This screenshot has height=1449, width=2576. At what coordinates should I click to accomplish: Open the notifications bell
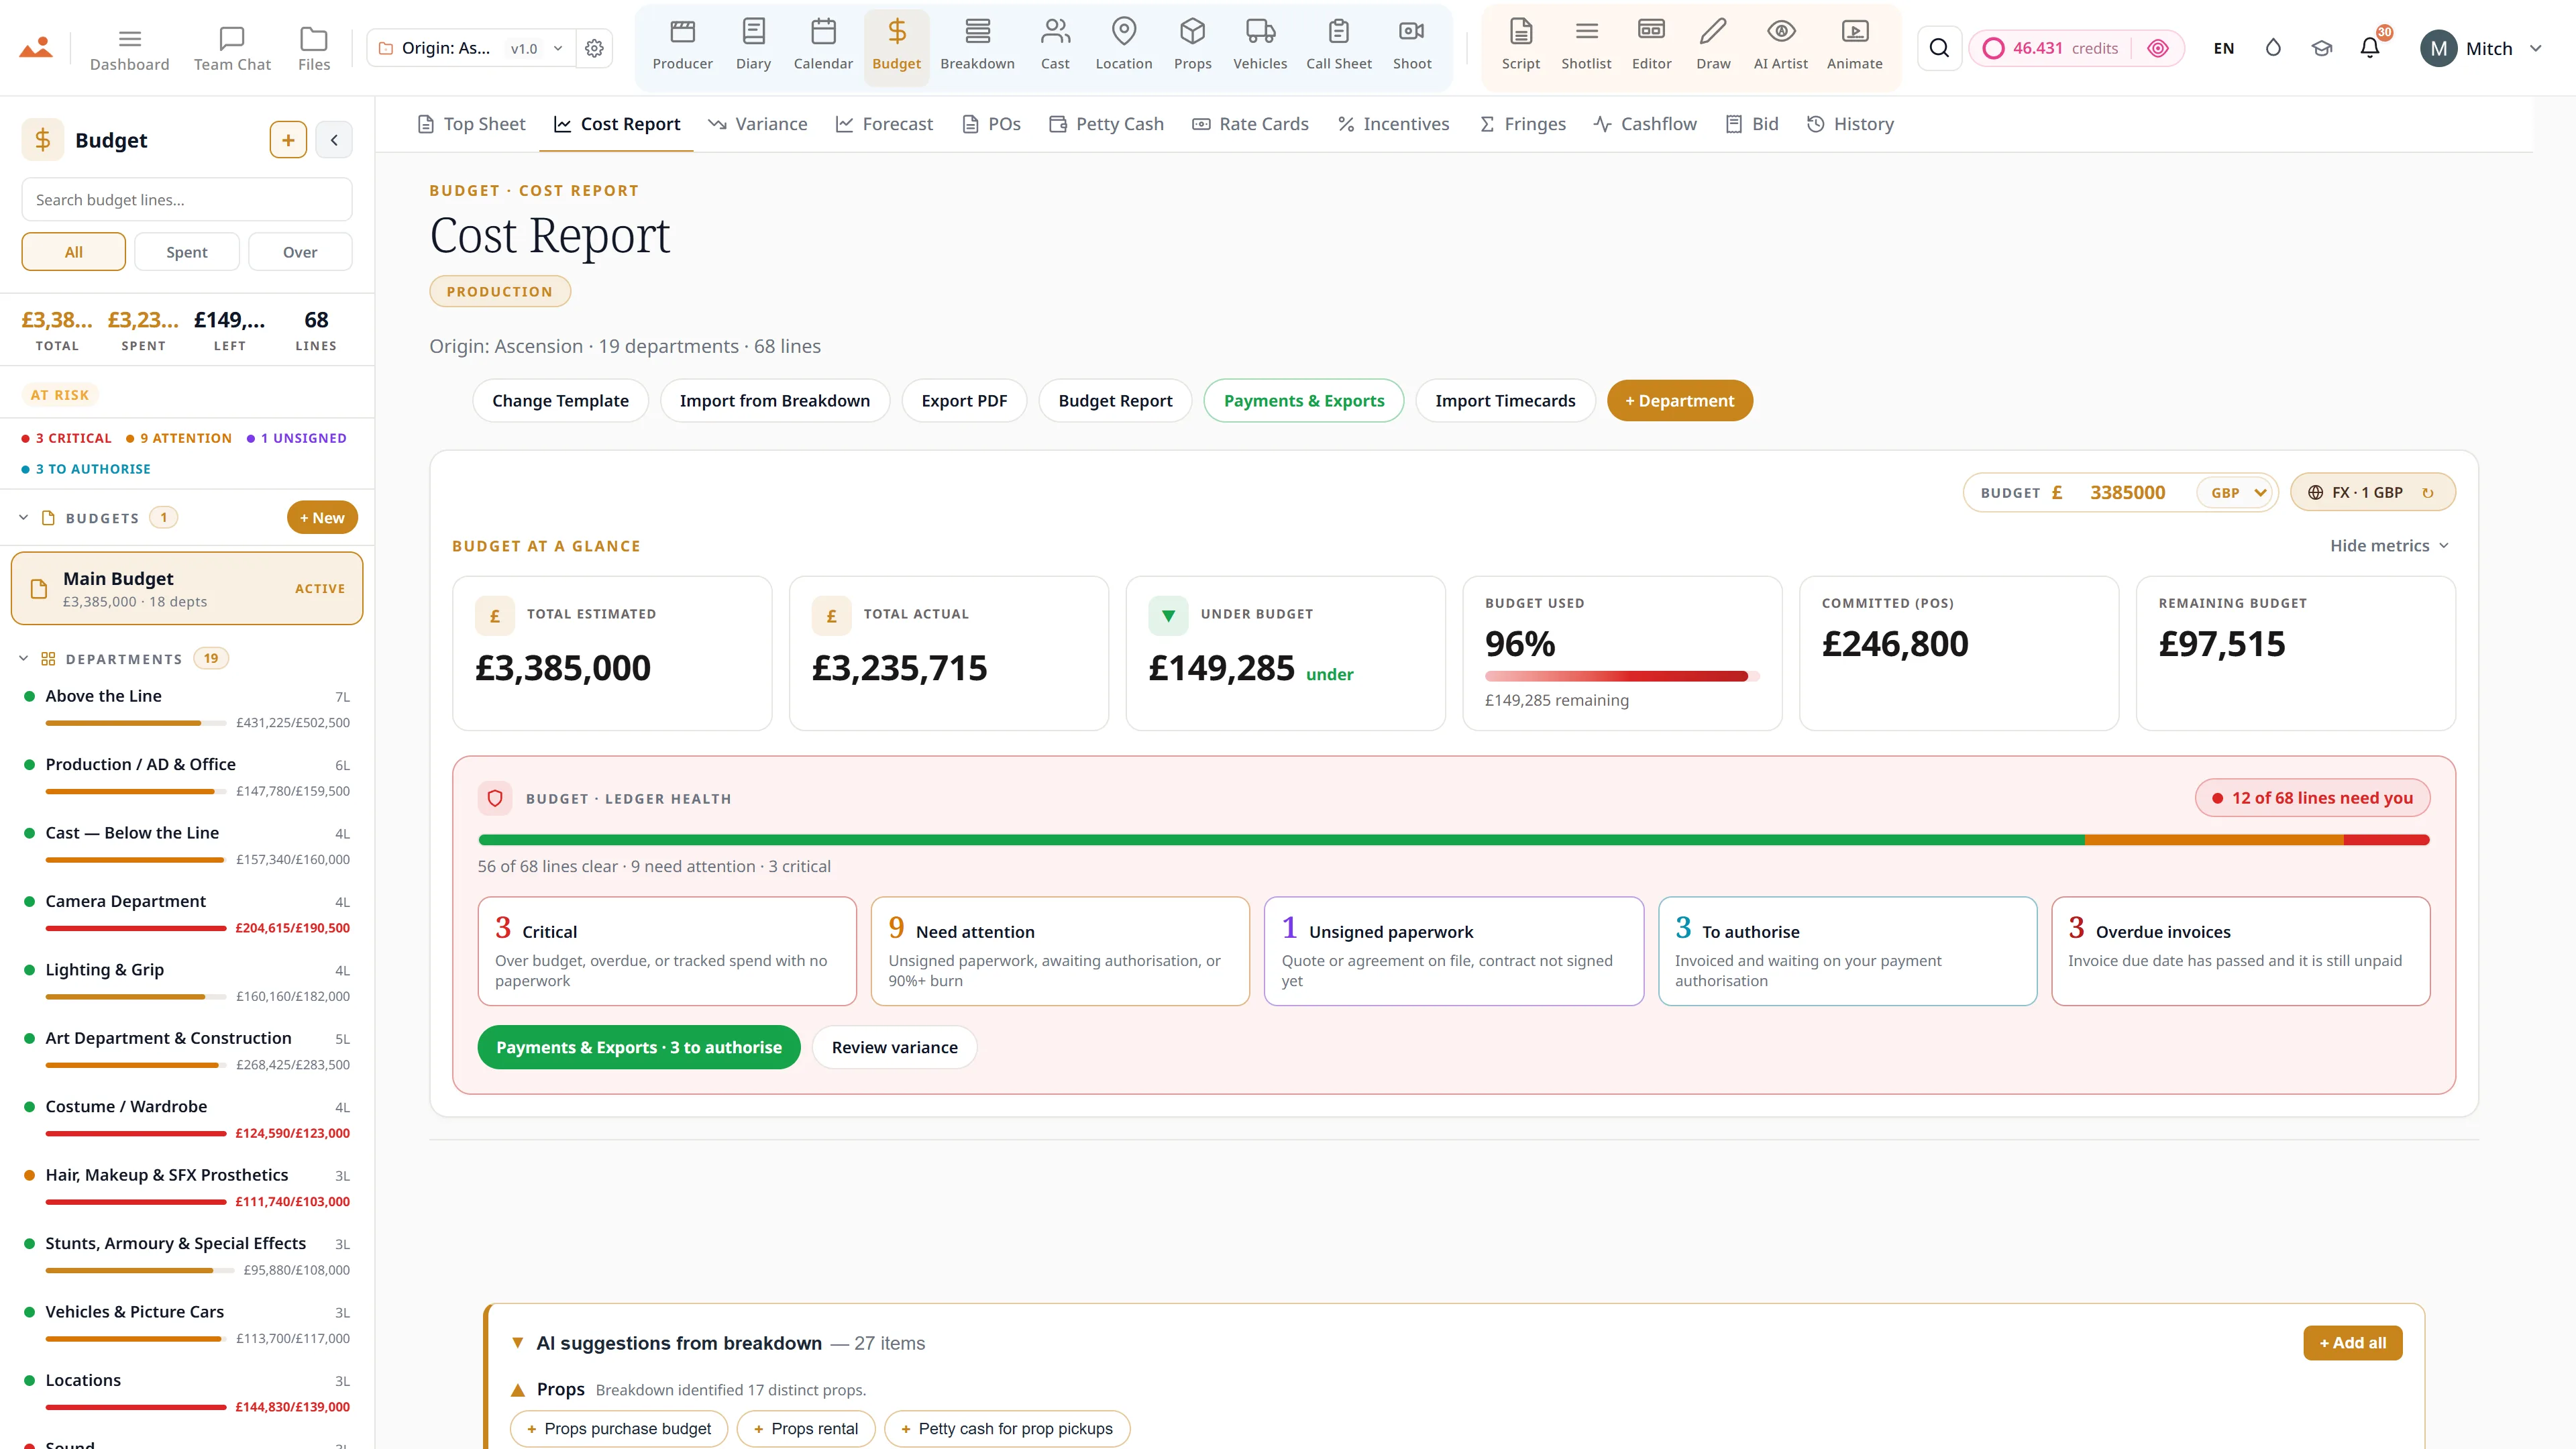2369,48
